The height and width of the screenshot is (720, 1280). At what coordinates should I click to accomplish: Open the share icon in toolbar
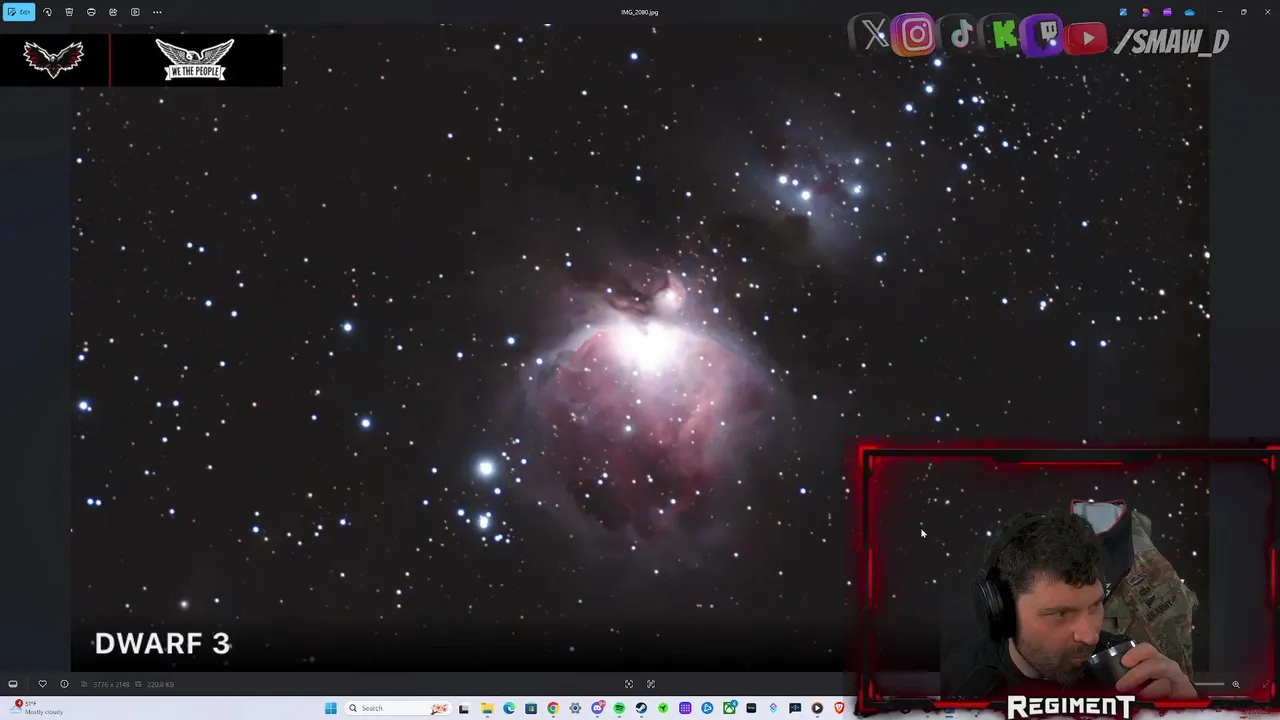click(x=113, y=12)
